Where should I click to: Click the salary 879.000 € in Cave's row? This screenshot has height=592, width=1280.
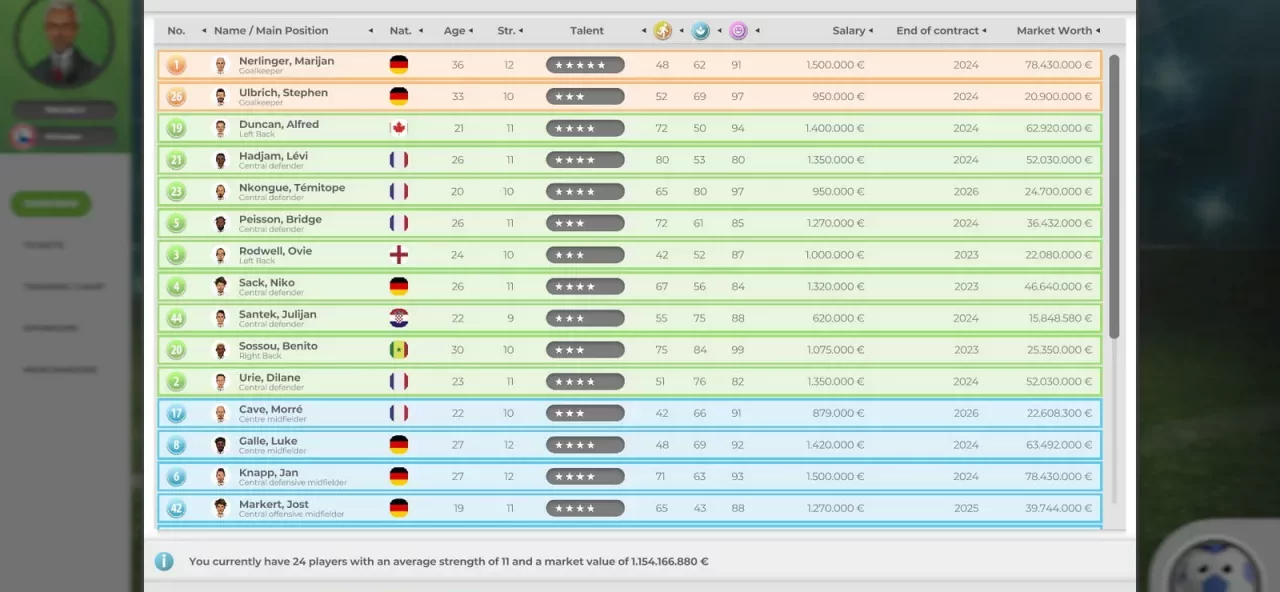point(839,413)
